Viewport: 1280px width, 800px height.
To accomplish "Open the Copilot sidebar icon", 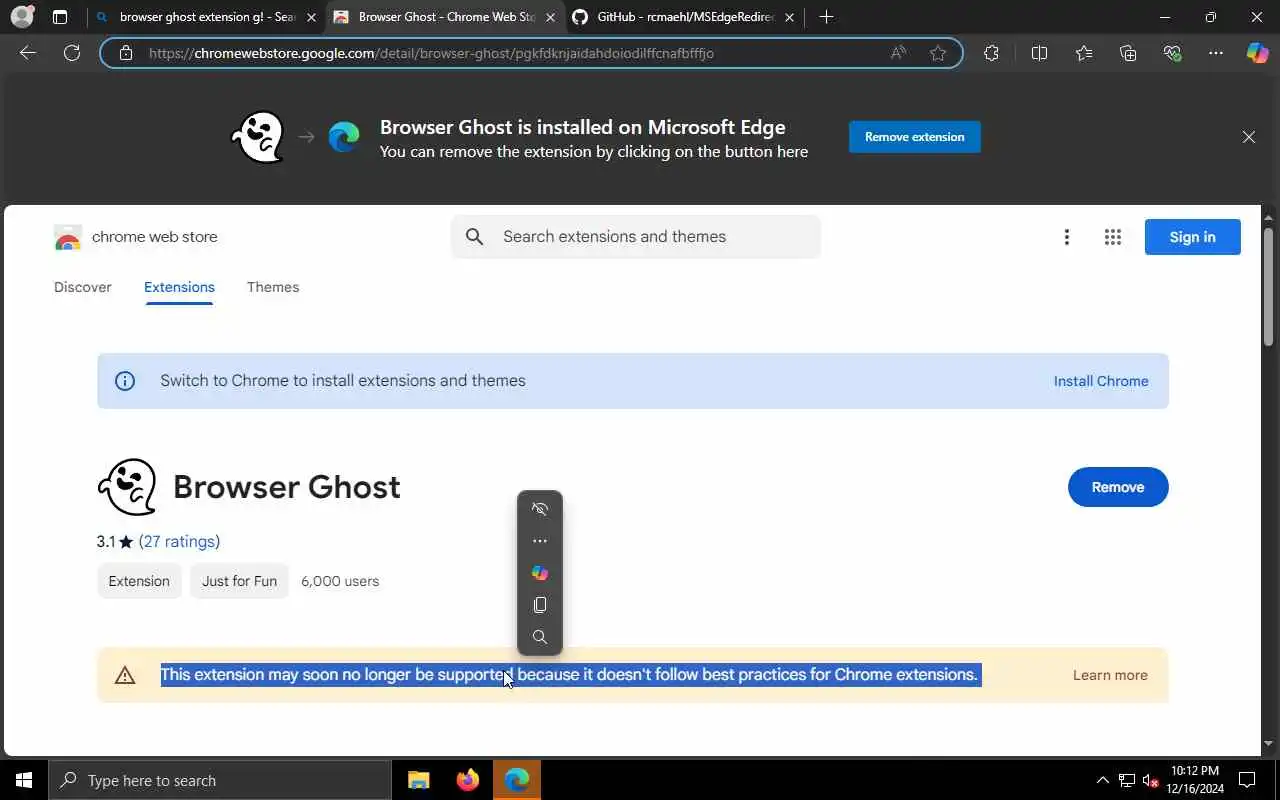I will (x=1257, y=53).
